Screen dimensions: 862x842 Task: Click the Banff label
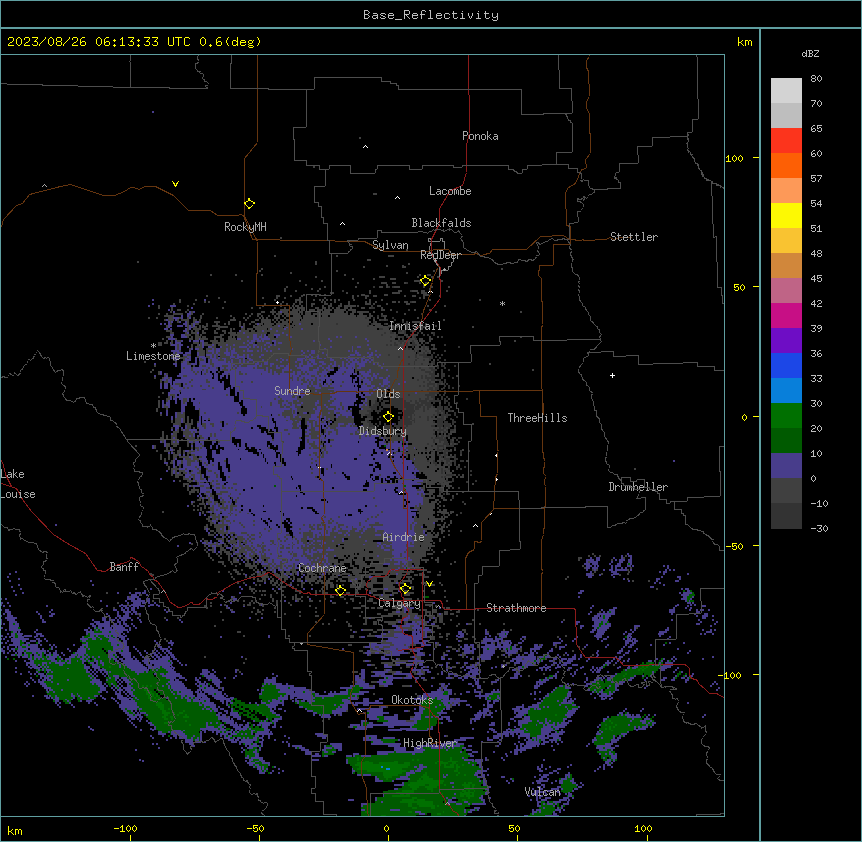[x=124, y=567]
